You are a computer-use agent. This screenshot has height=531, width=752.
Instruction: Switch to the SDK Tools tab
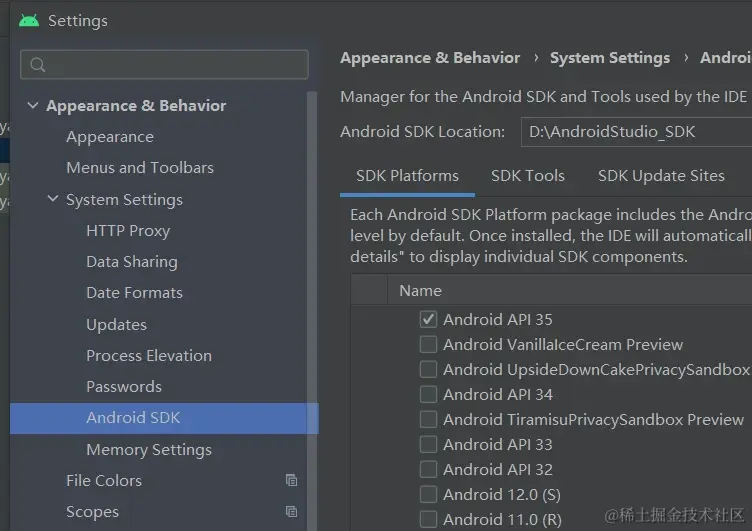point(528,176)
